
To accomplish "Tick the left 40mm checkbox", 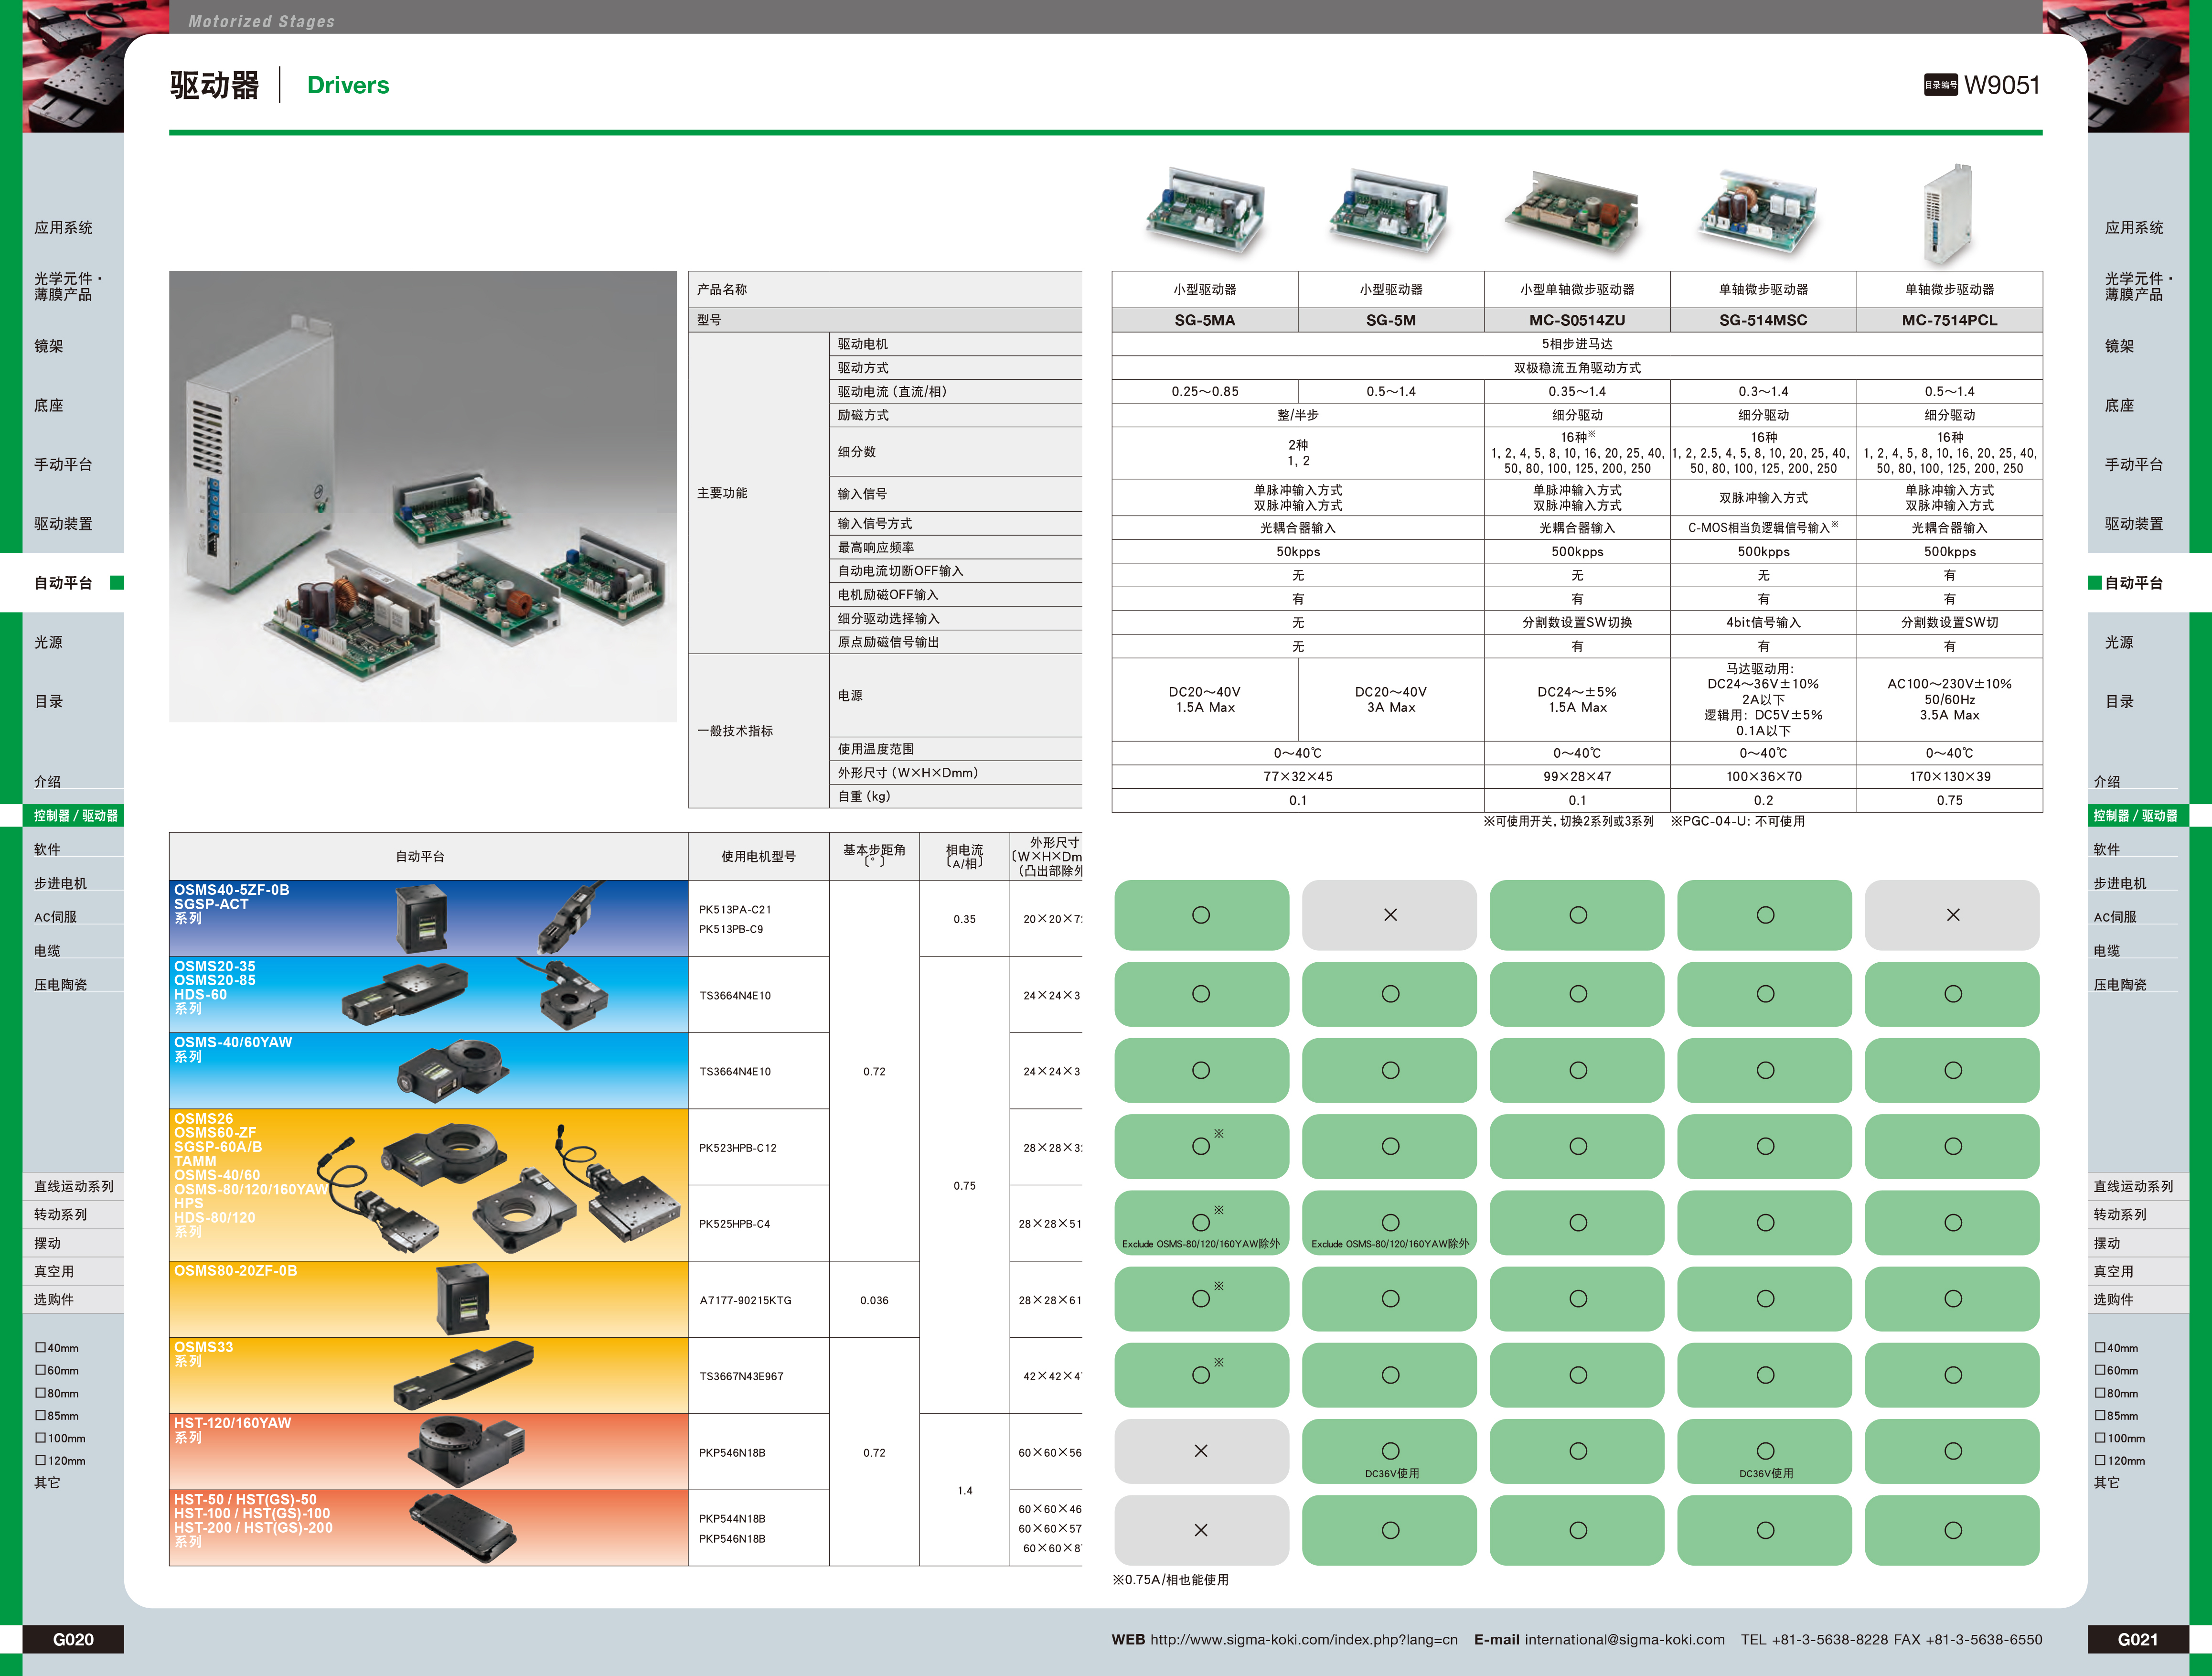I will click(x=41, y=1348).
